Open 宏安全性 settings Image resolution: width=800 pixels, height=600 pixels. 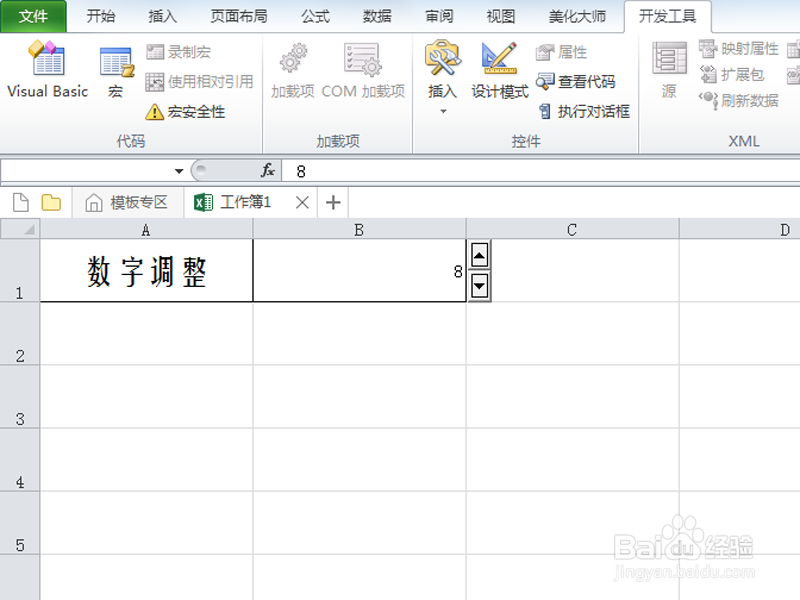pyautogui.click(x=185, y=112)
